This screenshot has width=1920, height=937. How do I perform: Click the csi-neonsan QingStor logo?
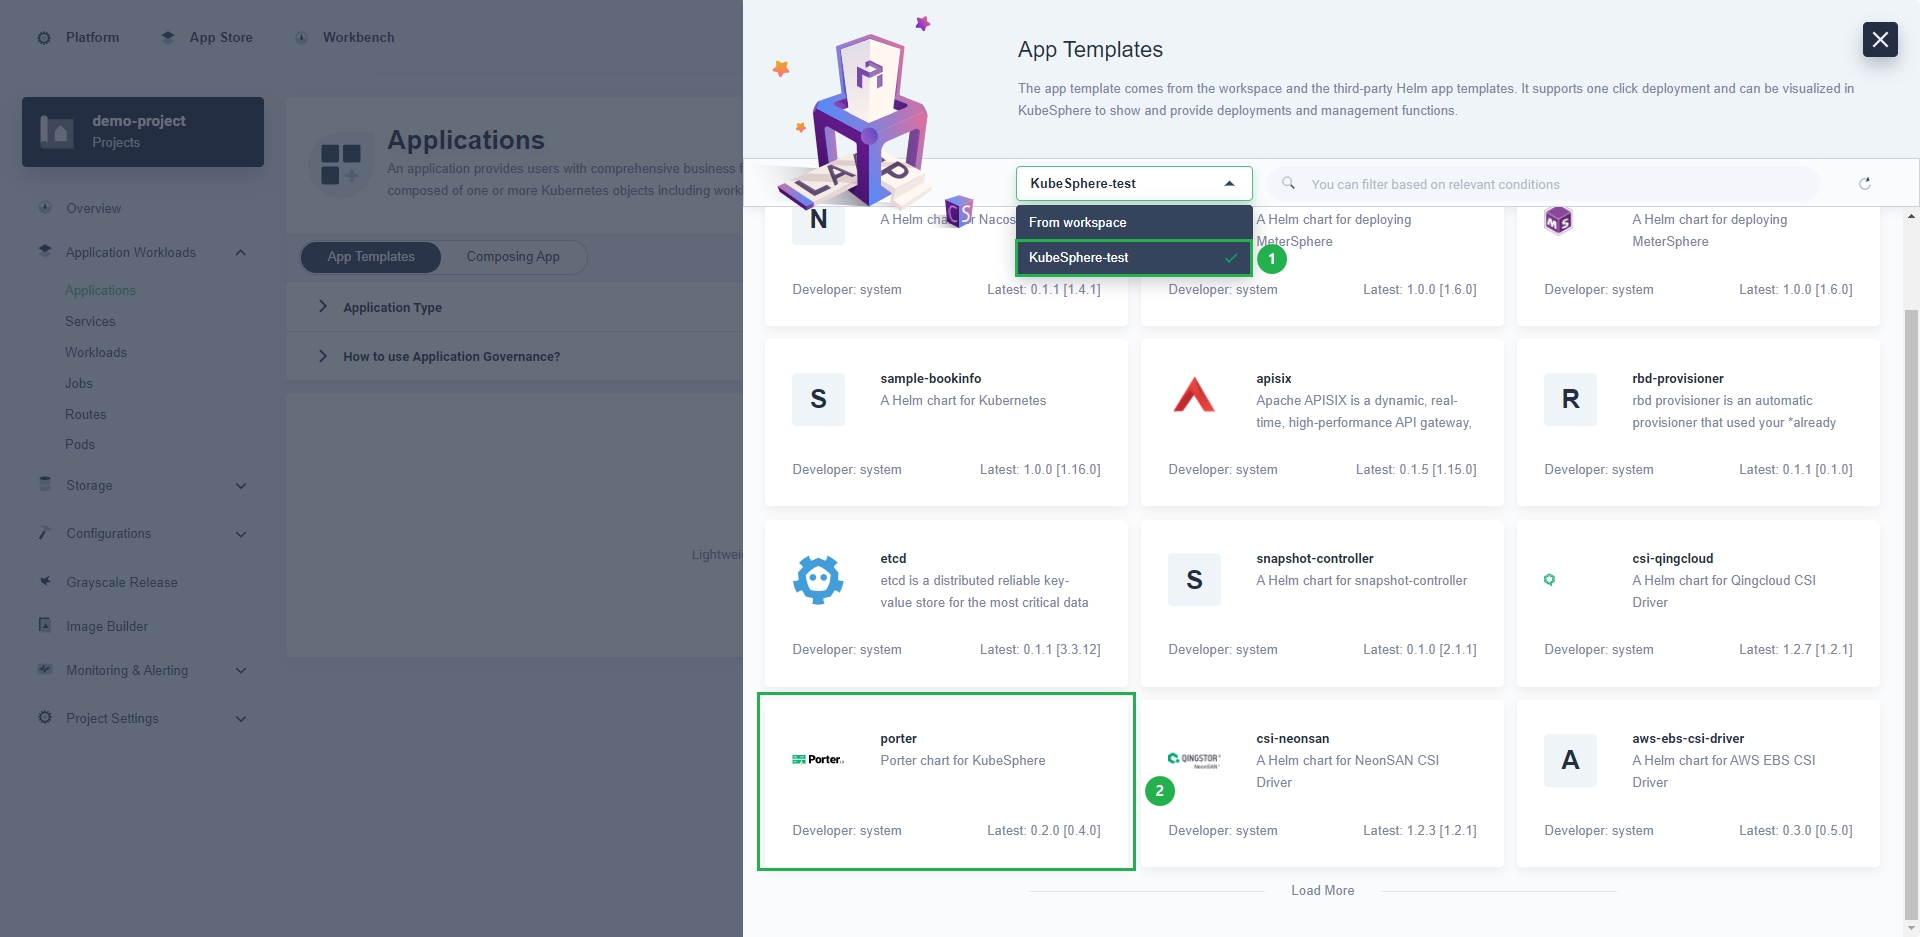coord(1194,760)
